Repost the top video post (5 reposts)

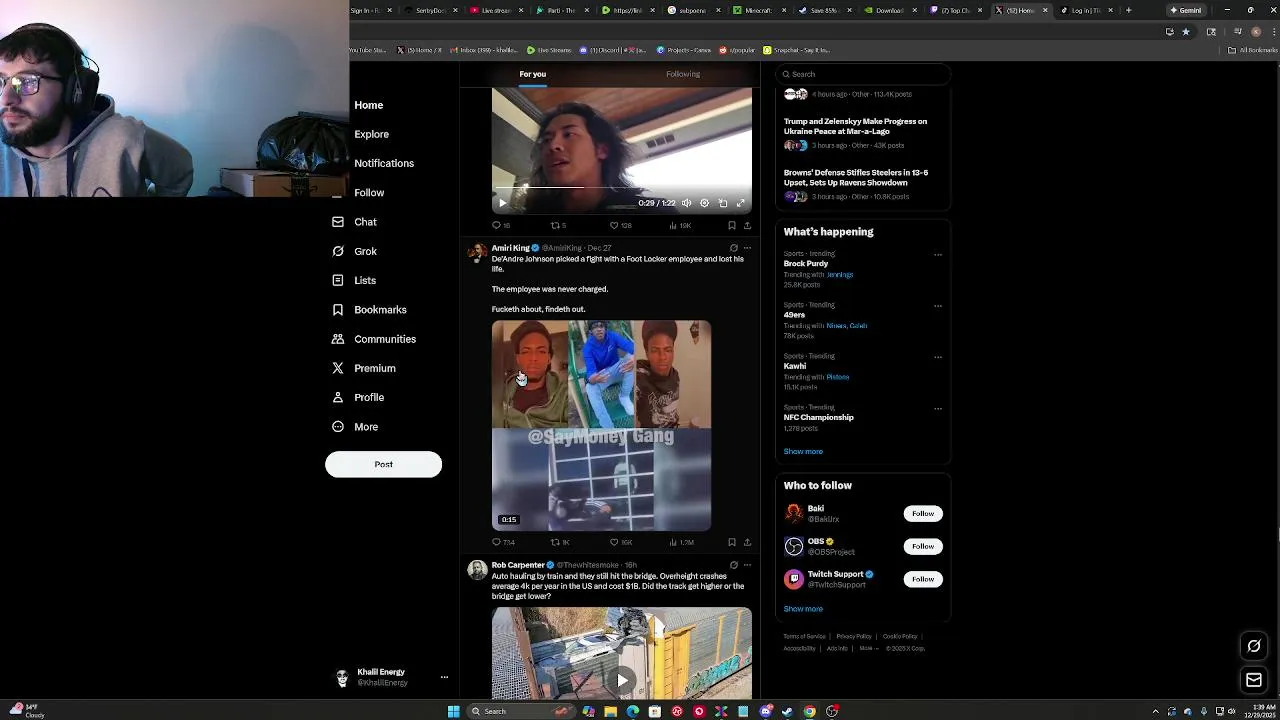559,225
